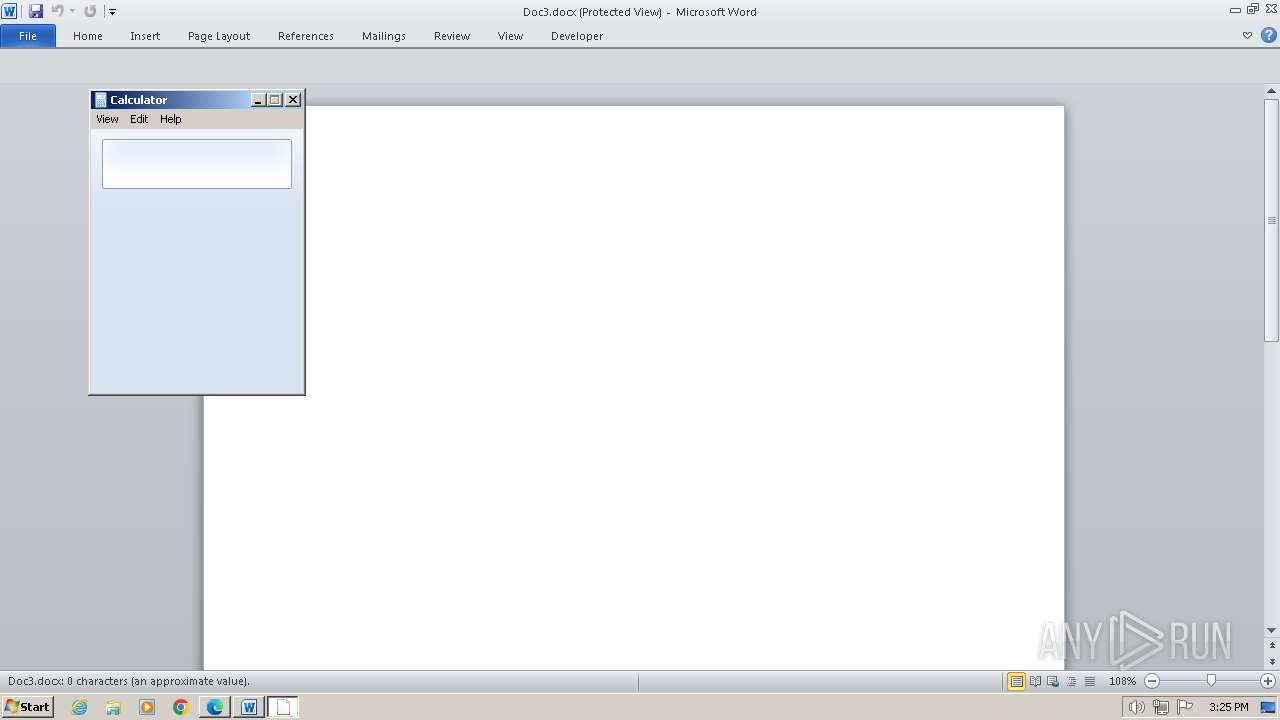Launch Google Chrome from taskbar
Viewport: 1280px width, 720px height.
181,707
